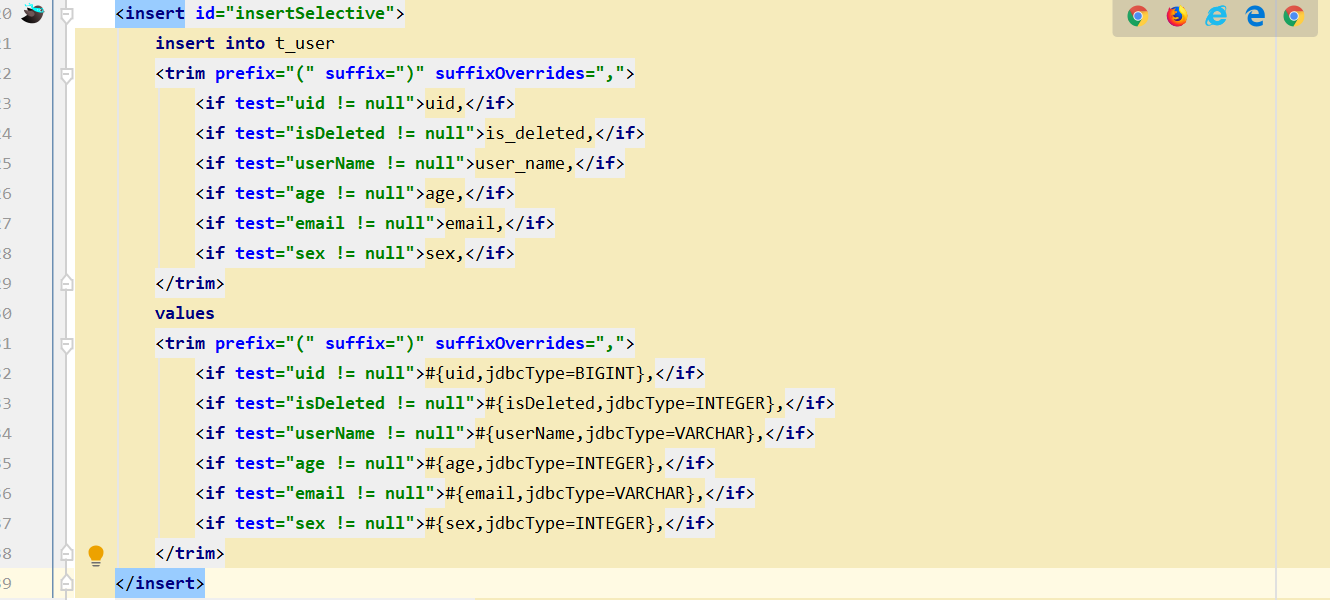
Task: Click fold end marker at first closing trim
Action: pos(67,283)
